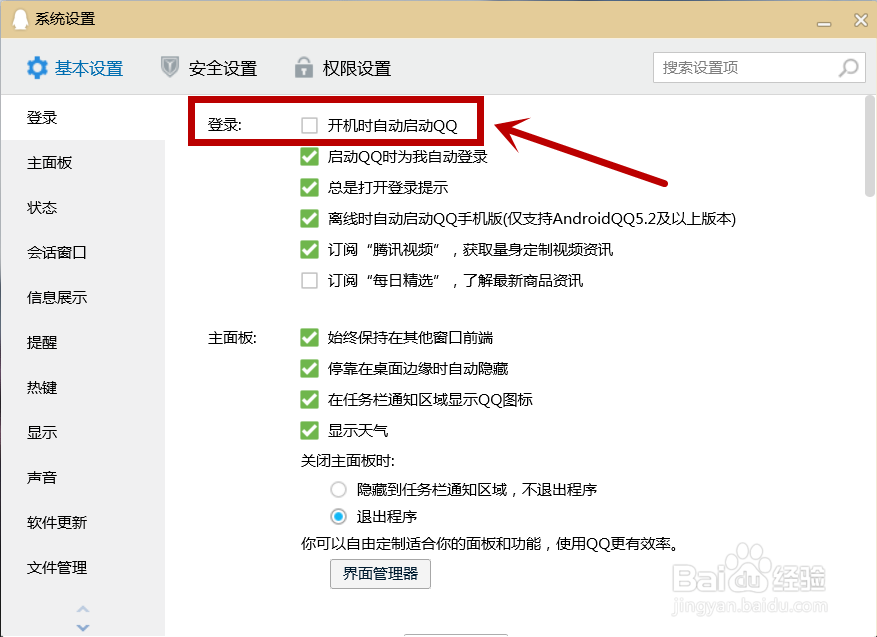The width and height of the screenshot is (877, 637).
Task: Click the 关闭主面板时 label
Action: click(x=347, y=461)
